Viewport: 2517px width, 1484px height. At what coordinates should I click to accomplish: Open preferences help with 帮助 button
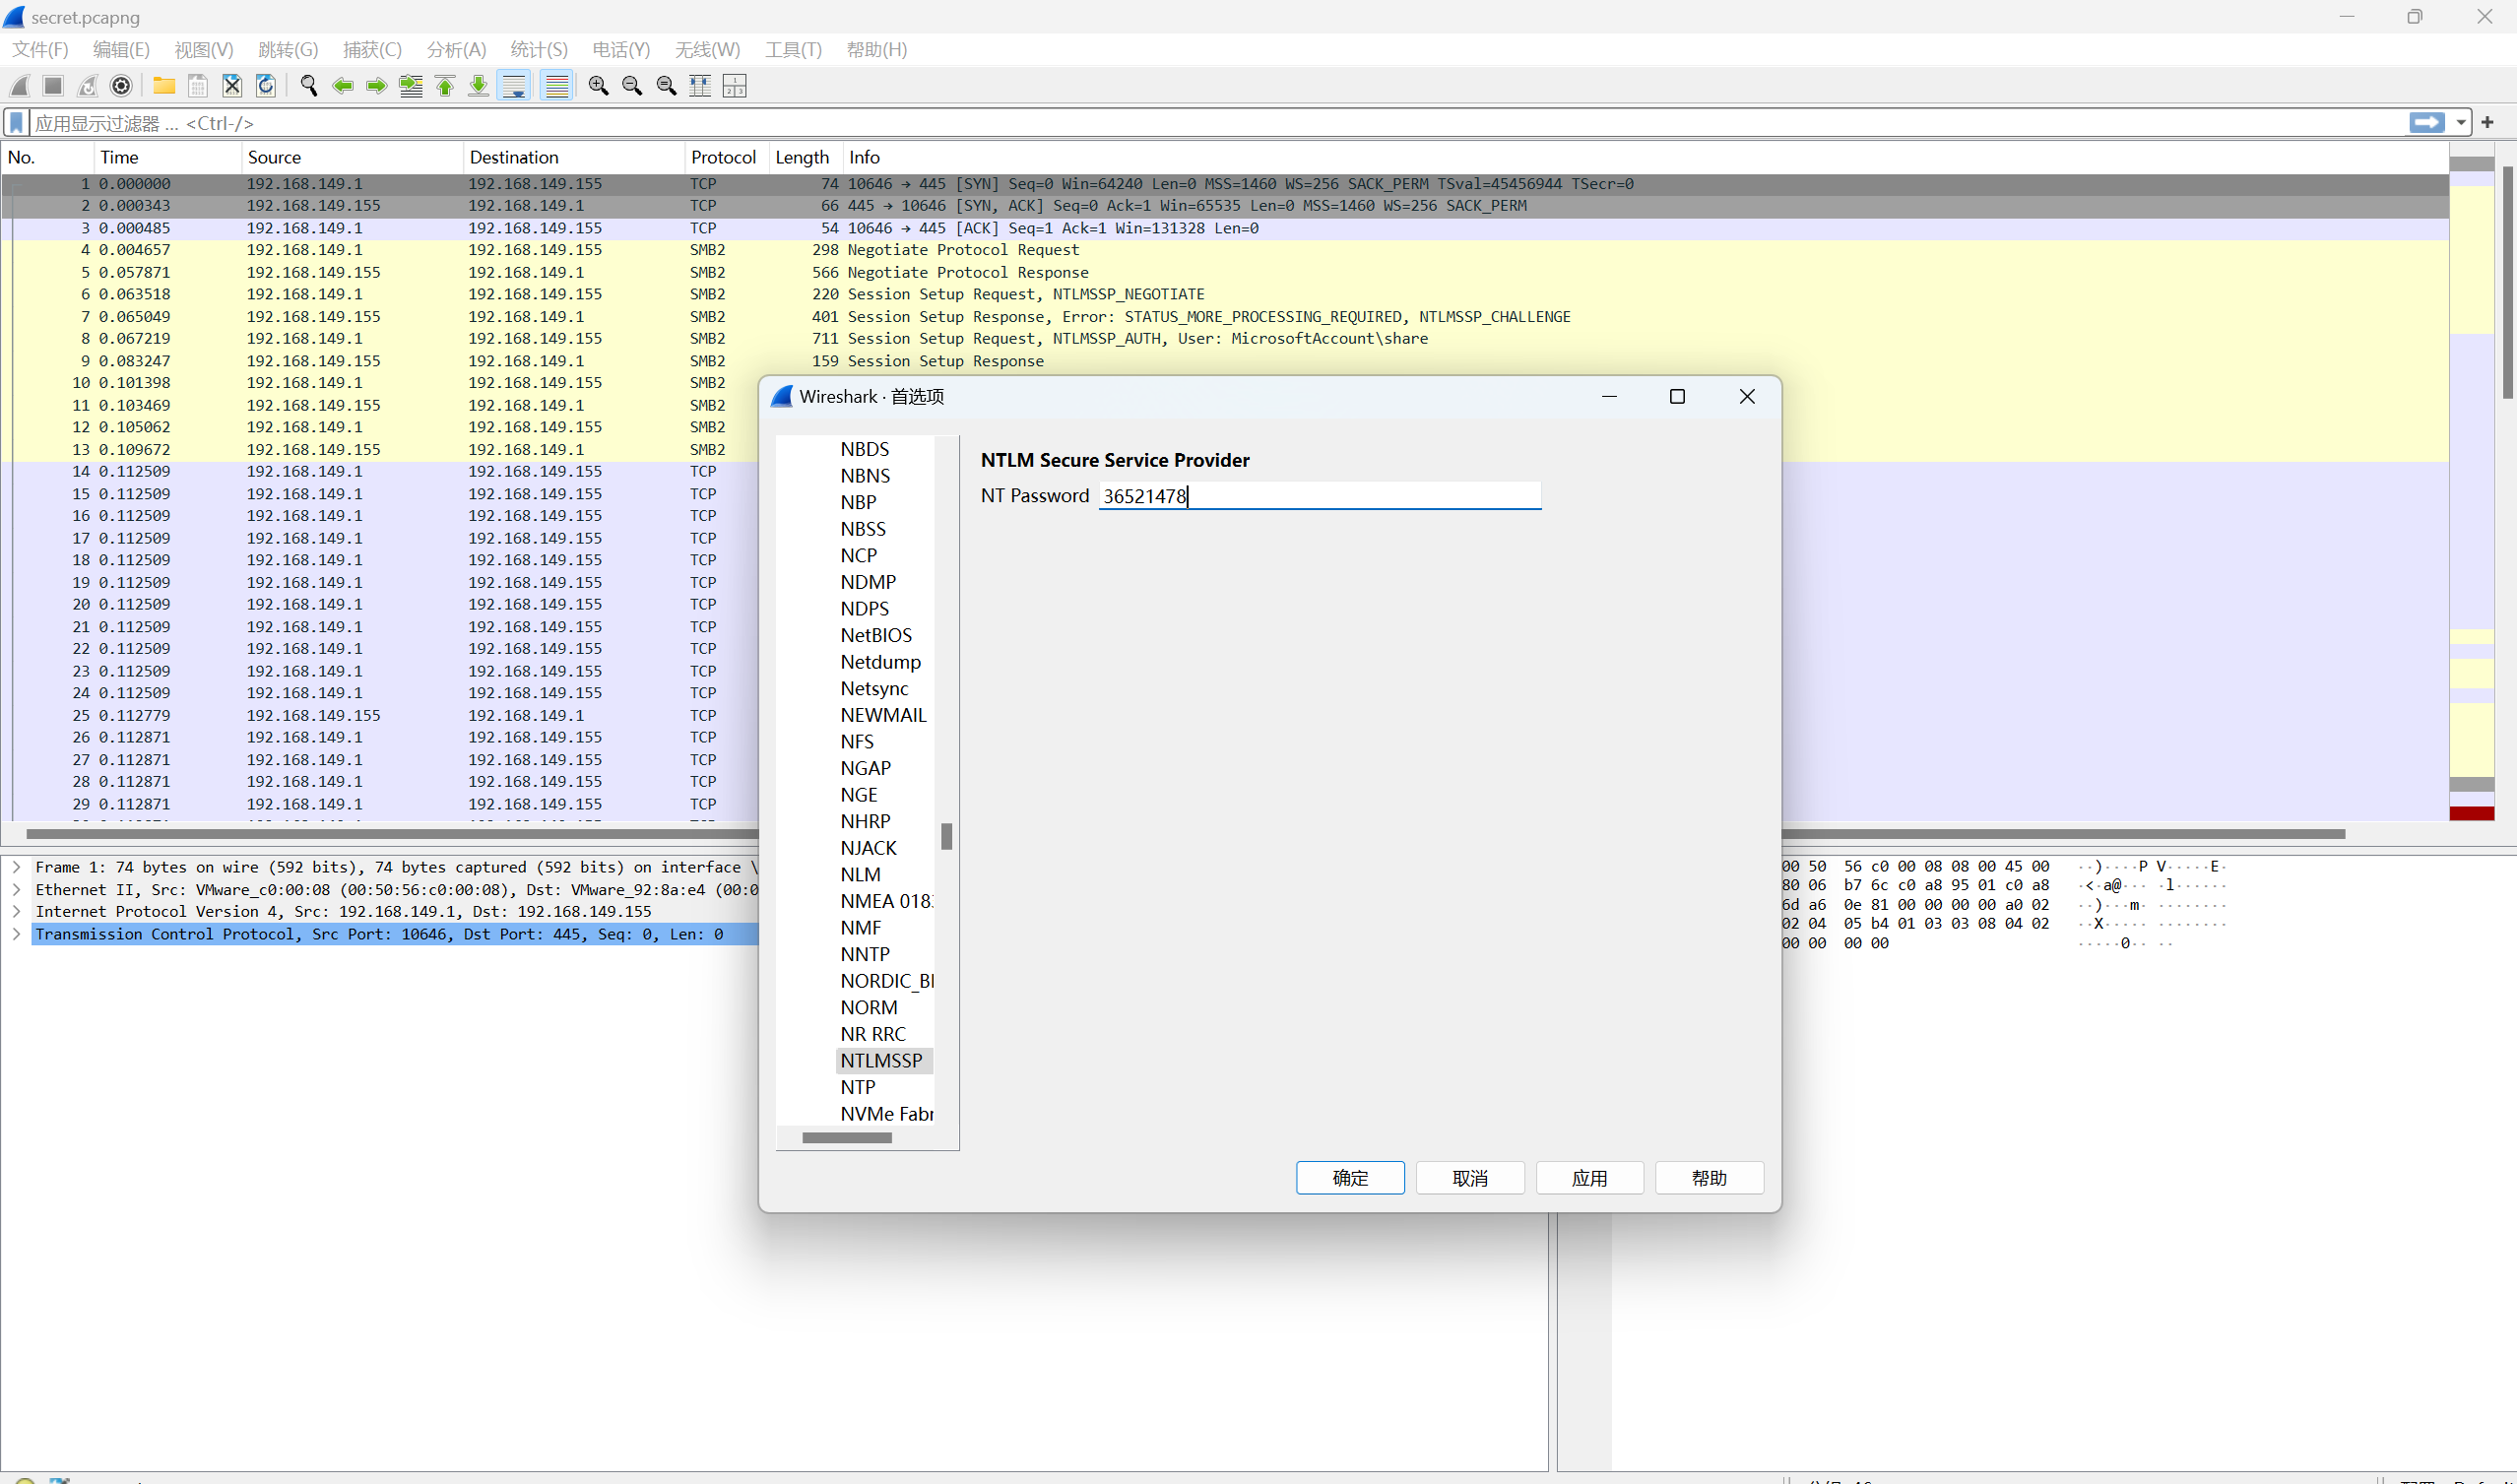[1709, 1178]
